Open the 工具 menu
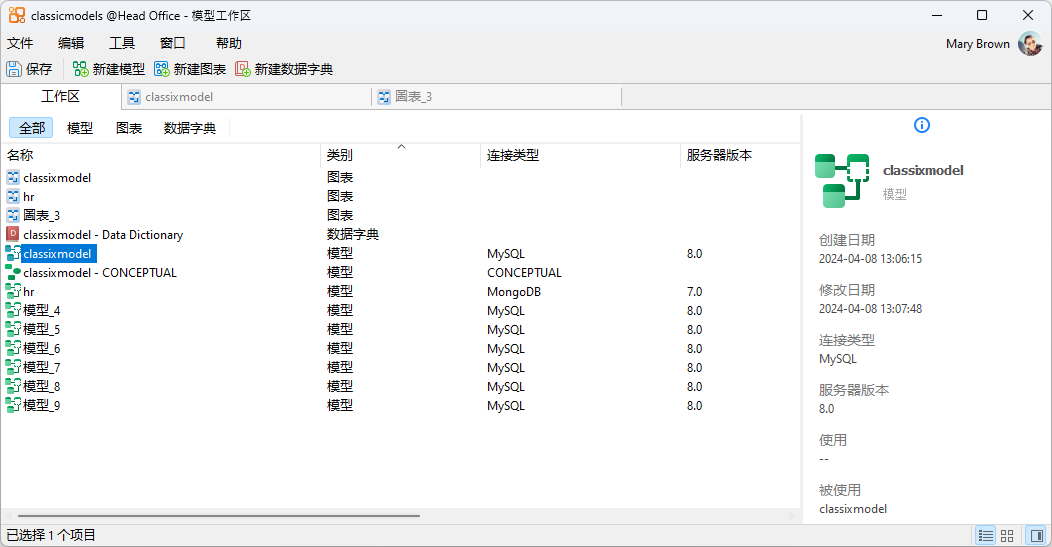The height and width of the screenshot is (547, 1052). (122, 44)
